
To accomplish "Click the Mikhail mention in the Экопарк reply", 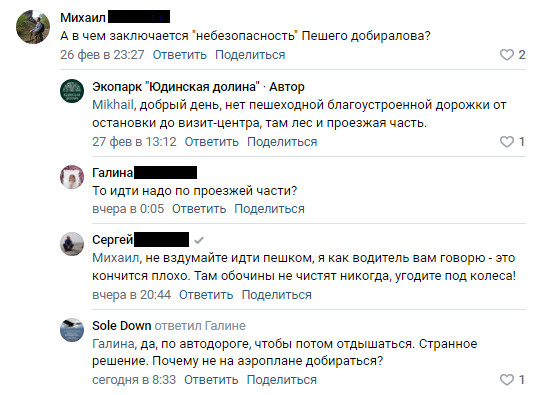I will tap(113, 105).
